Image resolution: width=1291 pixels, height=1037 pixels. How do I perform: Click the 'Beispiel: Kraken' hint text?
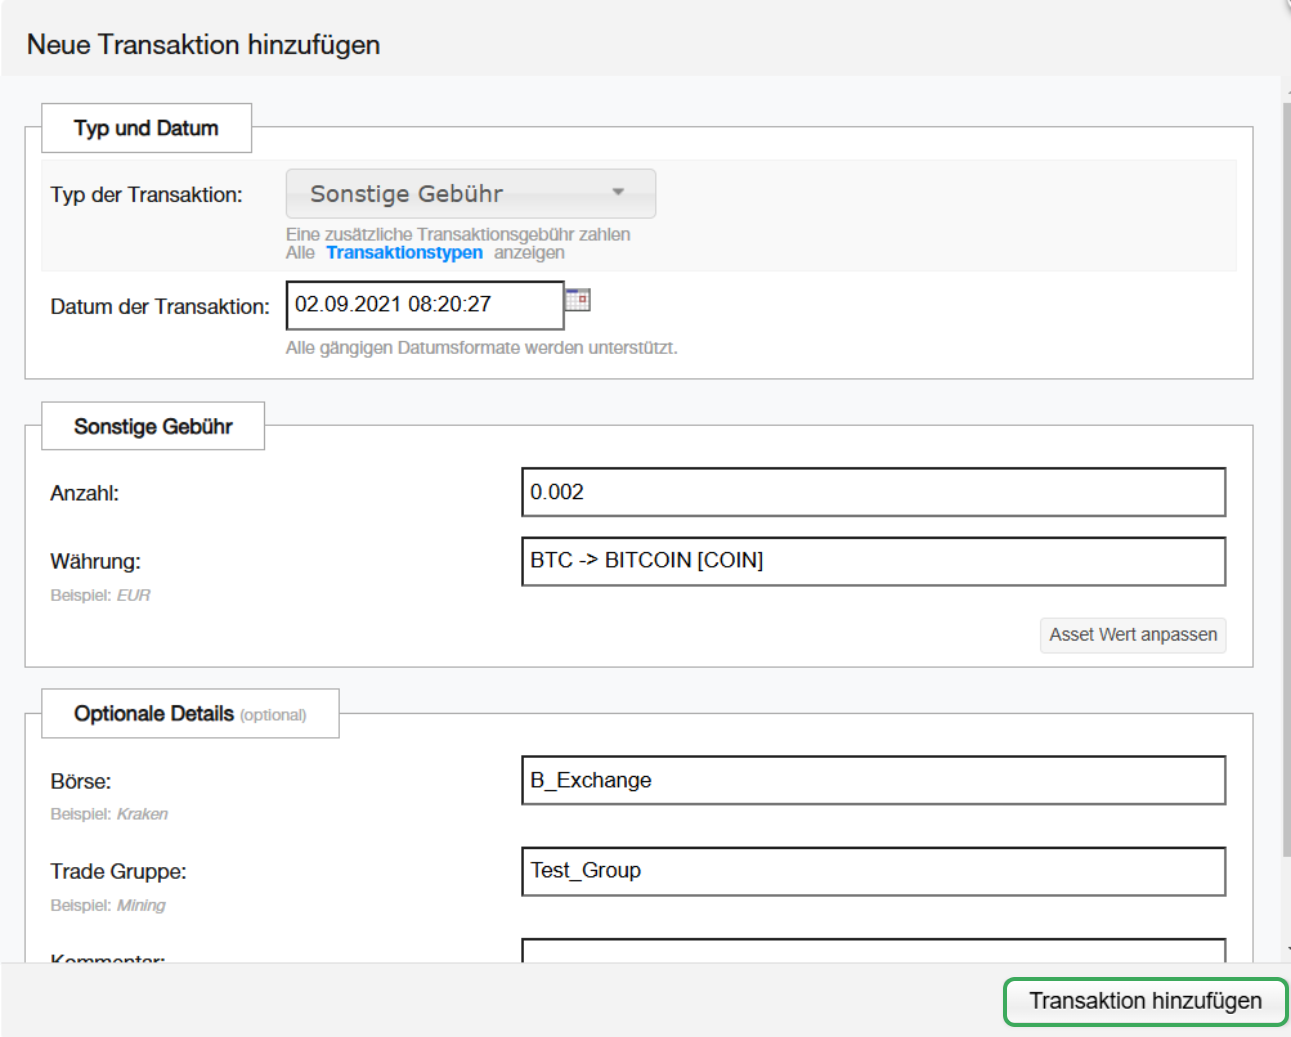[109, 814]
